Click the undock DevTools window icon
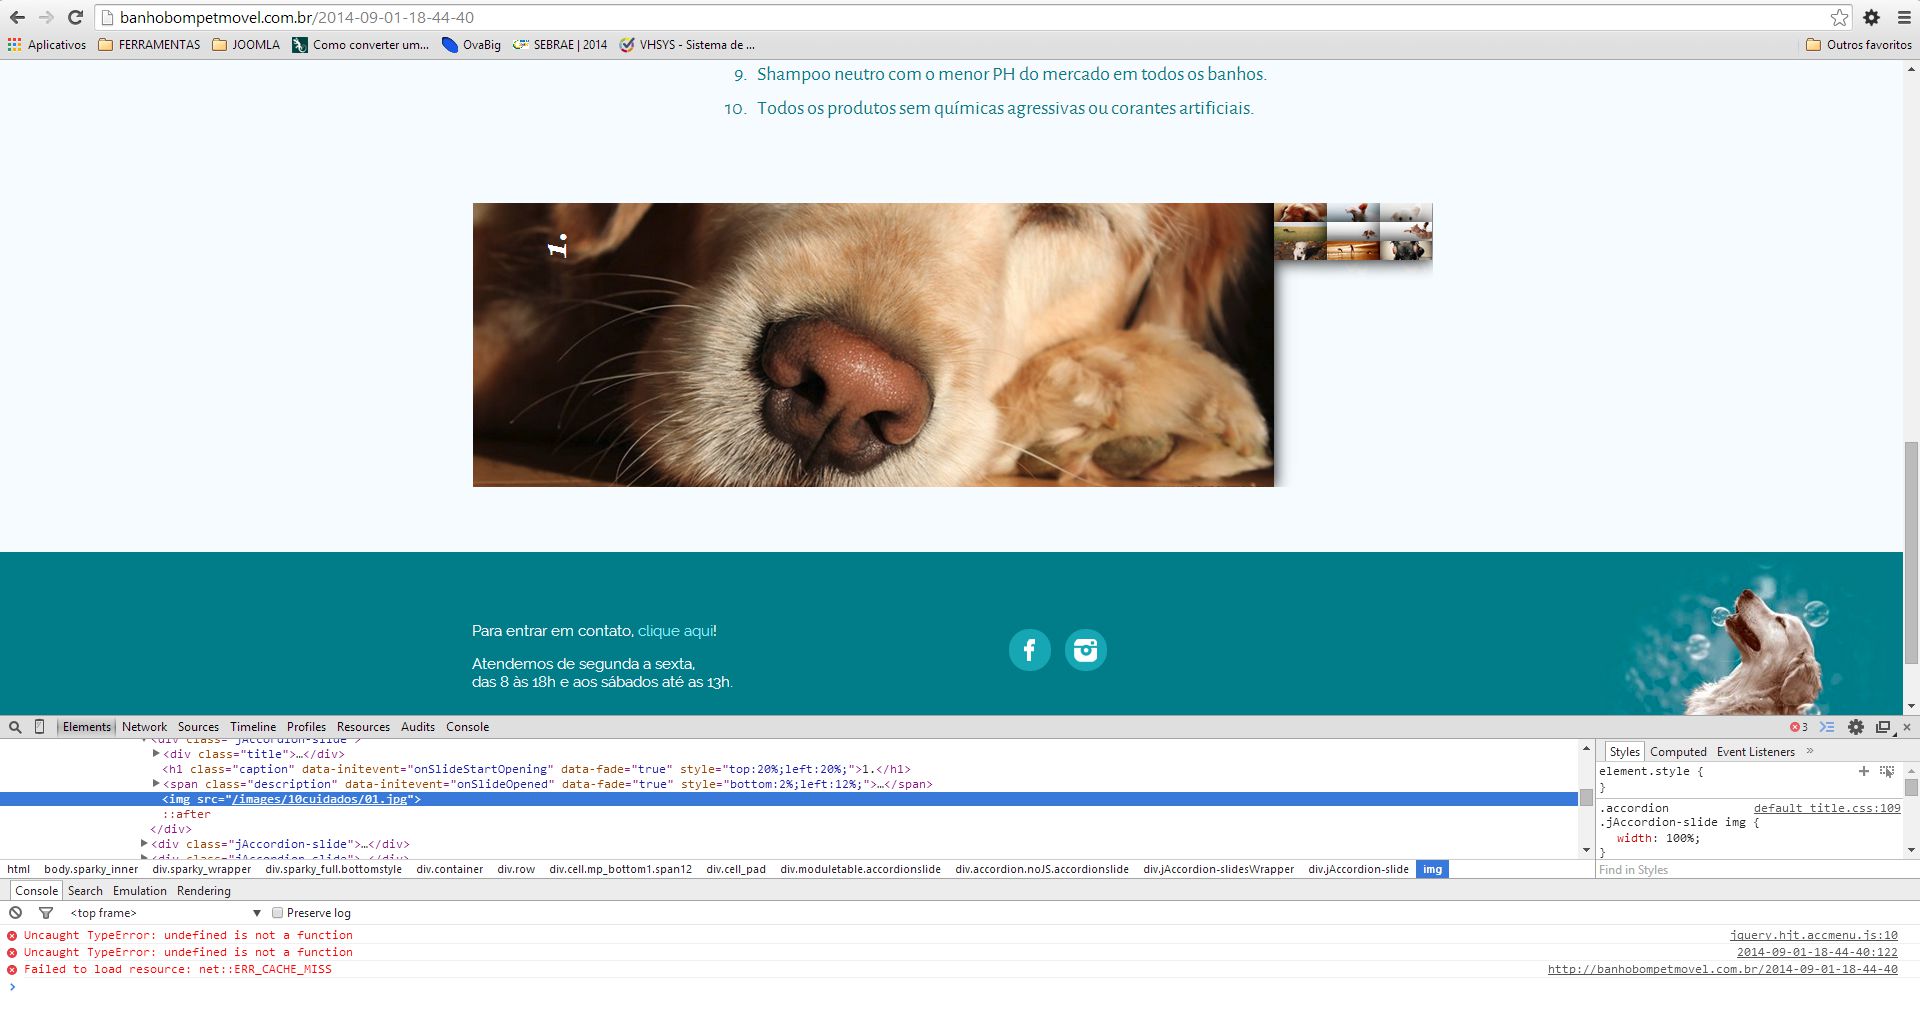The image size is (1920, 1015). click(x=1883, y=727)
